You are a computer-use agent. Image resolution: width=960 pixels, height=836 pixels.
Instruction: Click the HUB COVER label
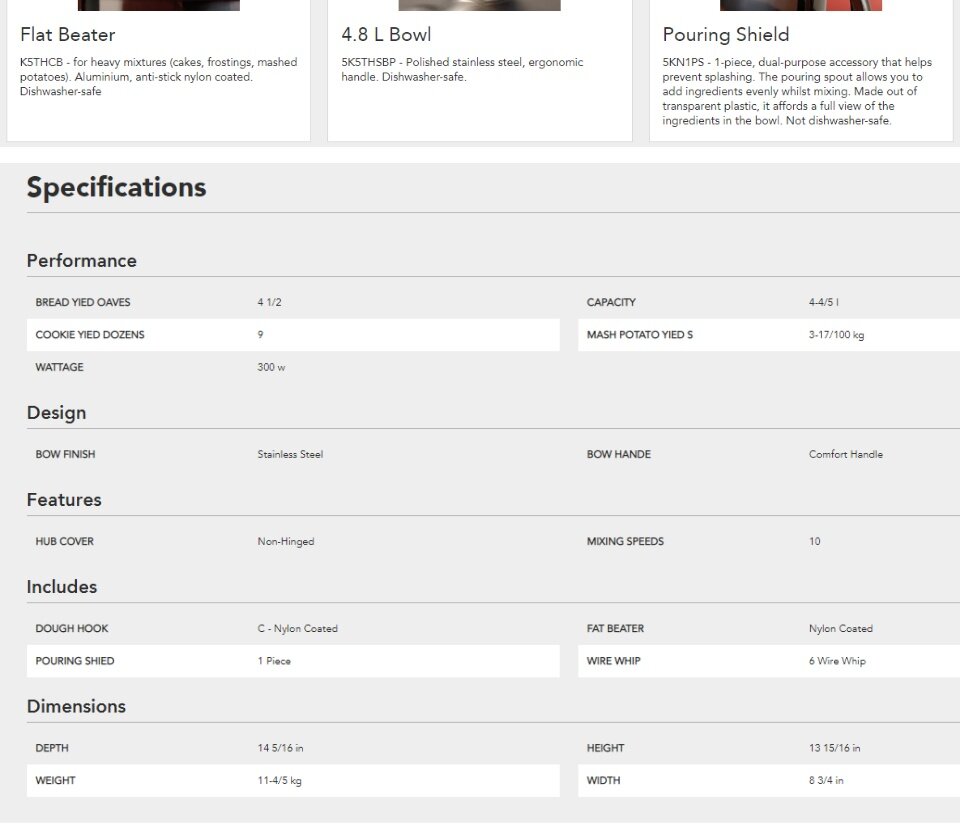click(64, 541)
